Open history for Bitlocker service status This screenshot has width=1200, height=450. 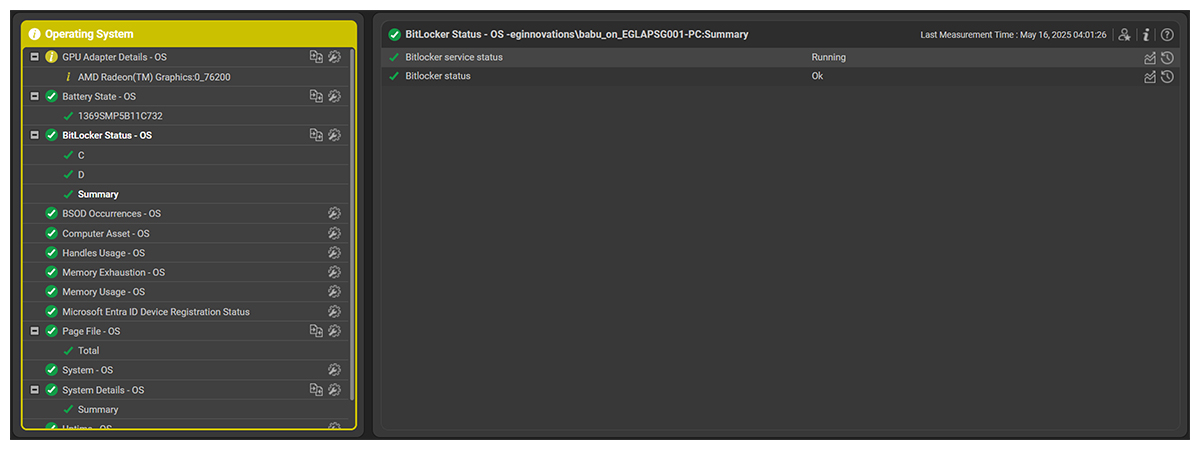click(x=1167, y=58)
